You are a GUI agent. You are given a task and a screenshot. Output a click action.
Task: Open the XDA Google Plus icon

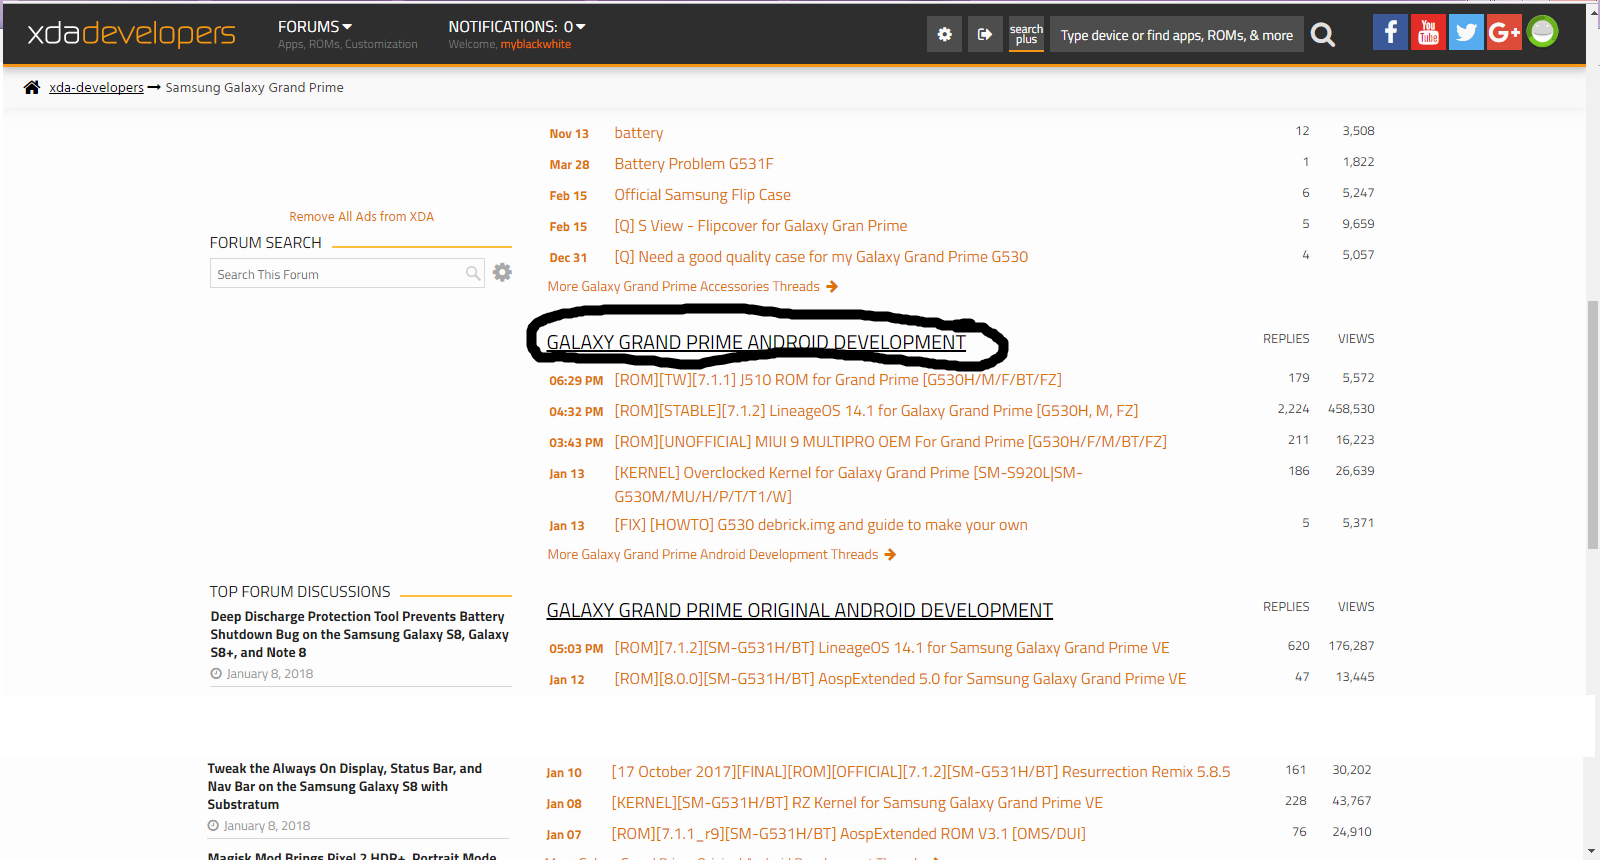click(1504, 32)
